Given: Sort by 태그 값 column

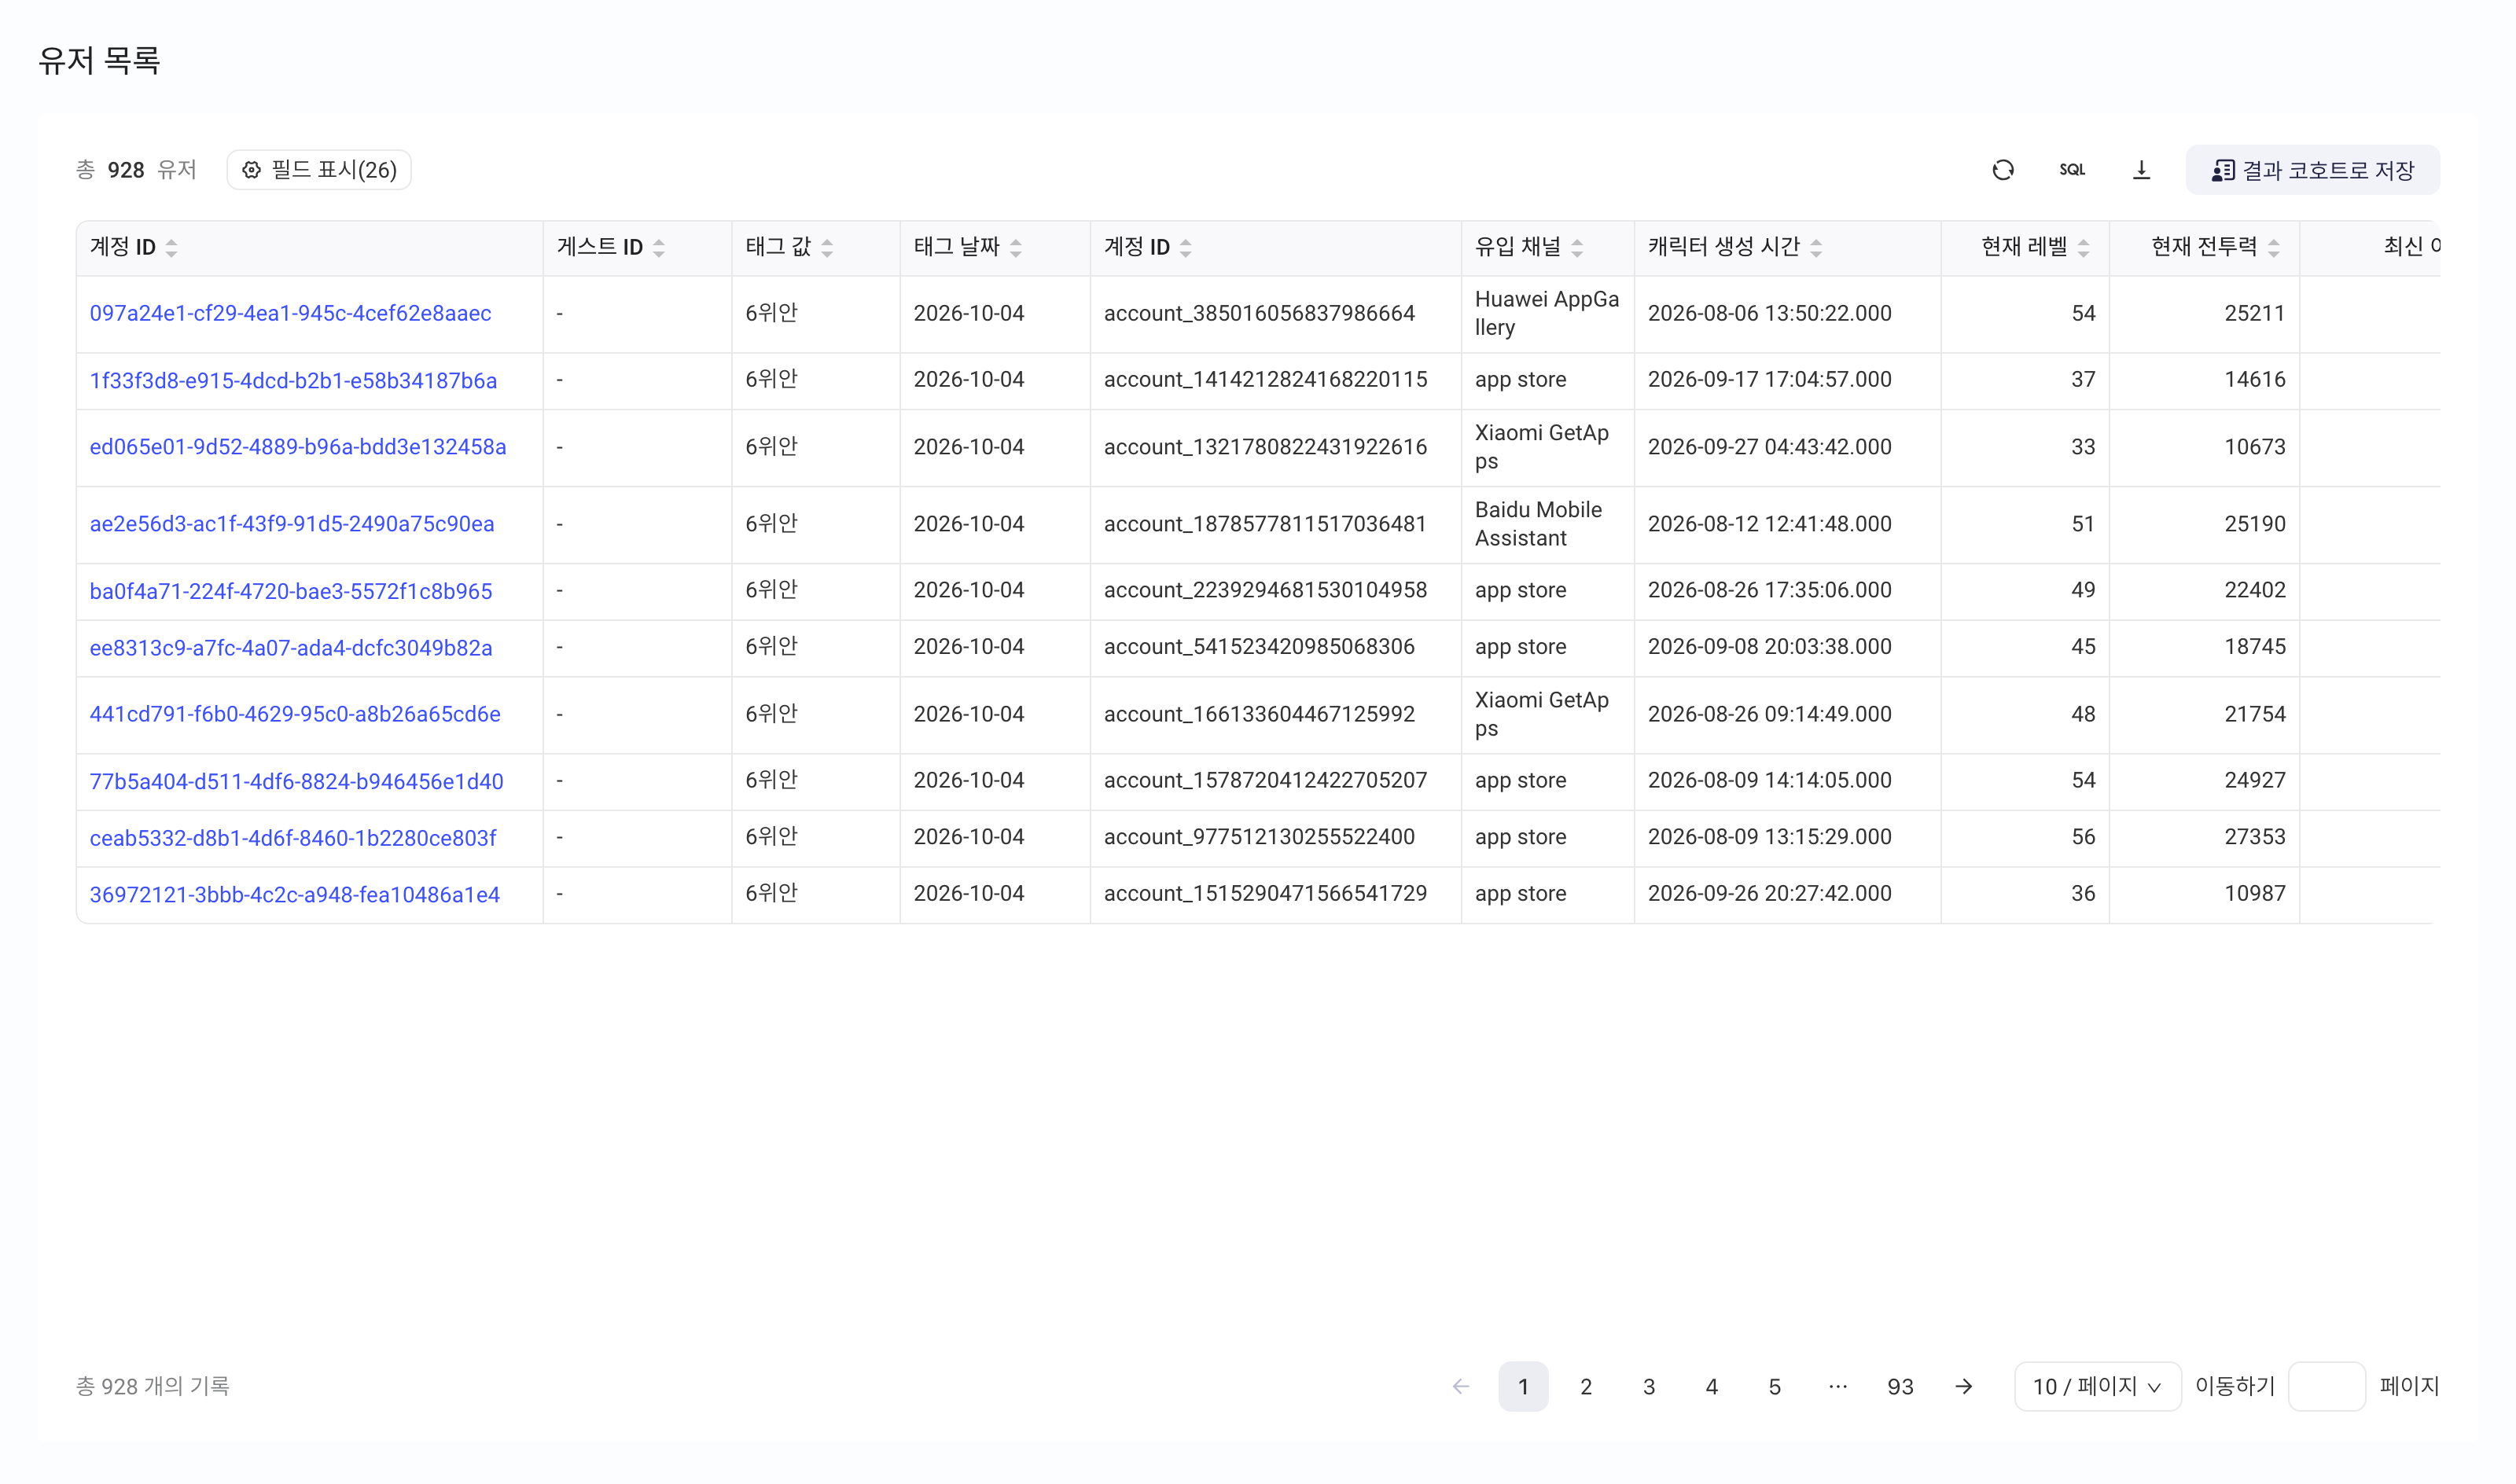Looking at the screenshot, I should [x=827, y=248].
